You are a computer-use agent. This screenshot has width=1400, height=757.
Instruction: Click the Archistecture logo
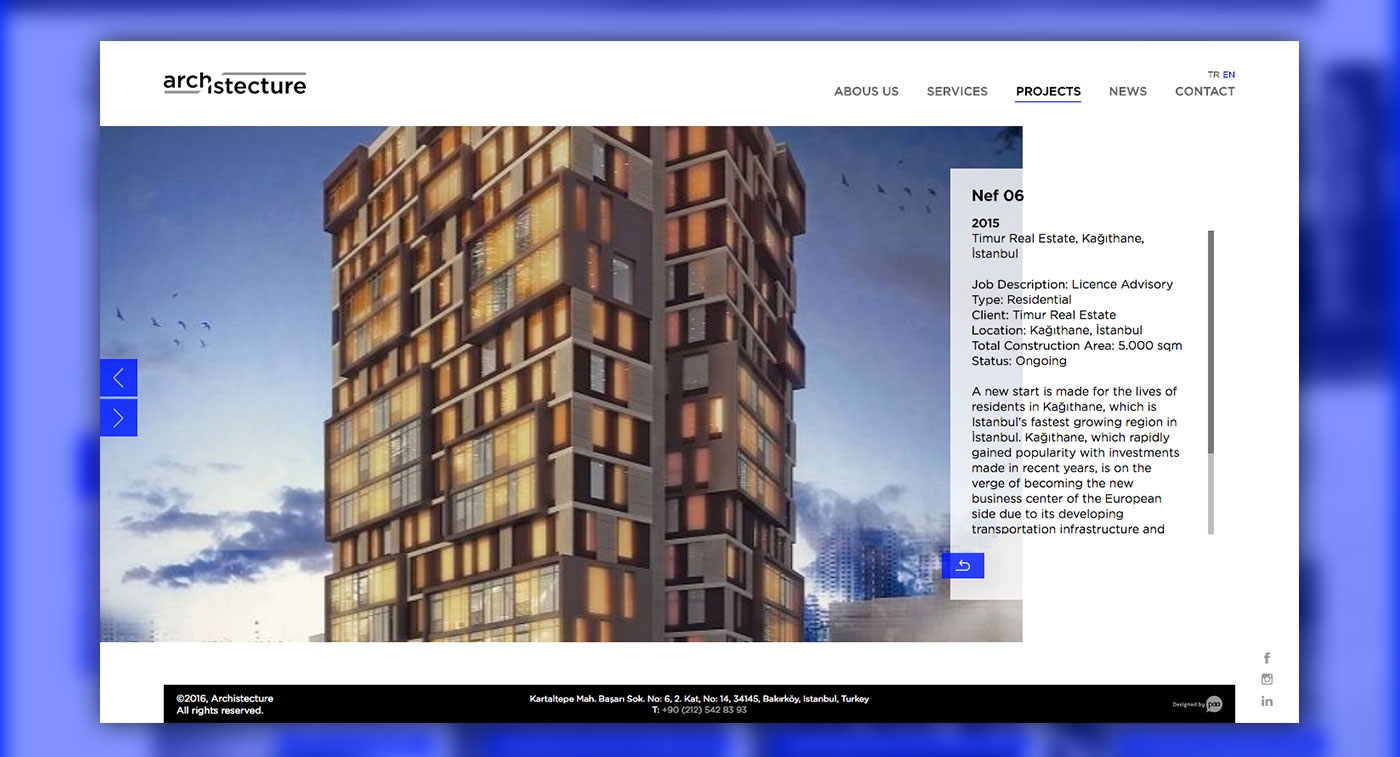pos(235,83)
